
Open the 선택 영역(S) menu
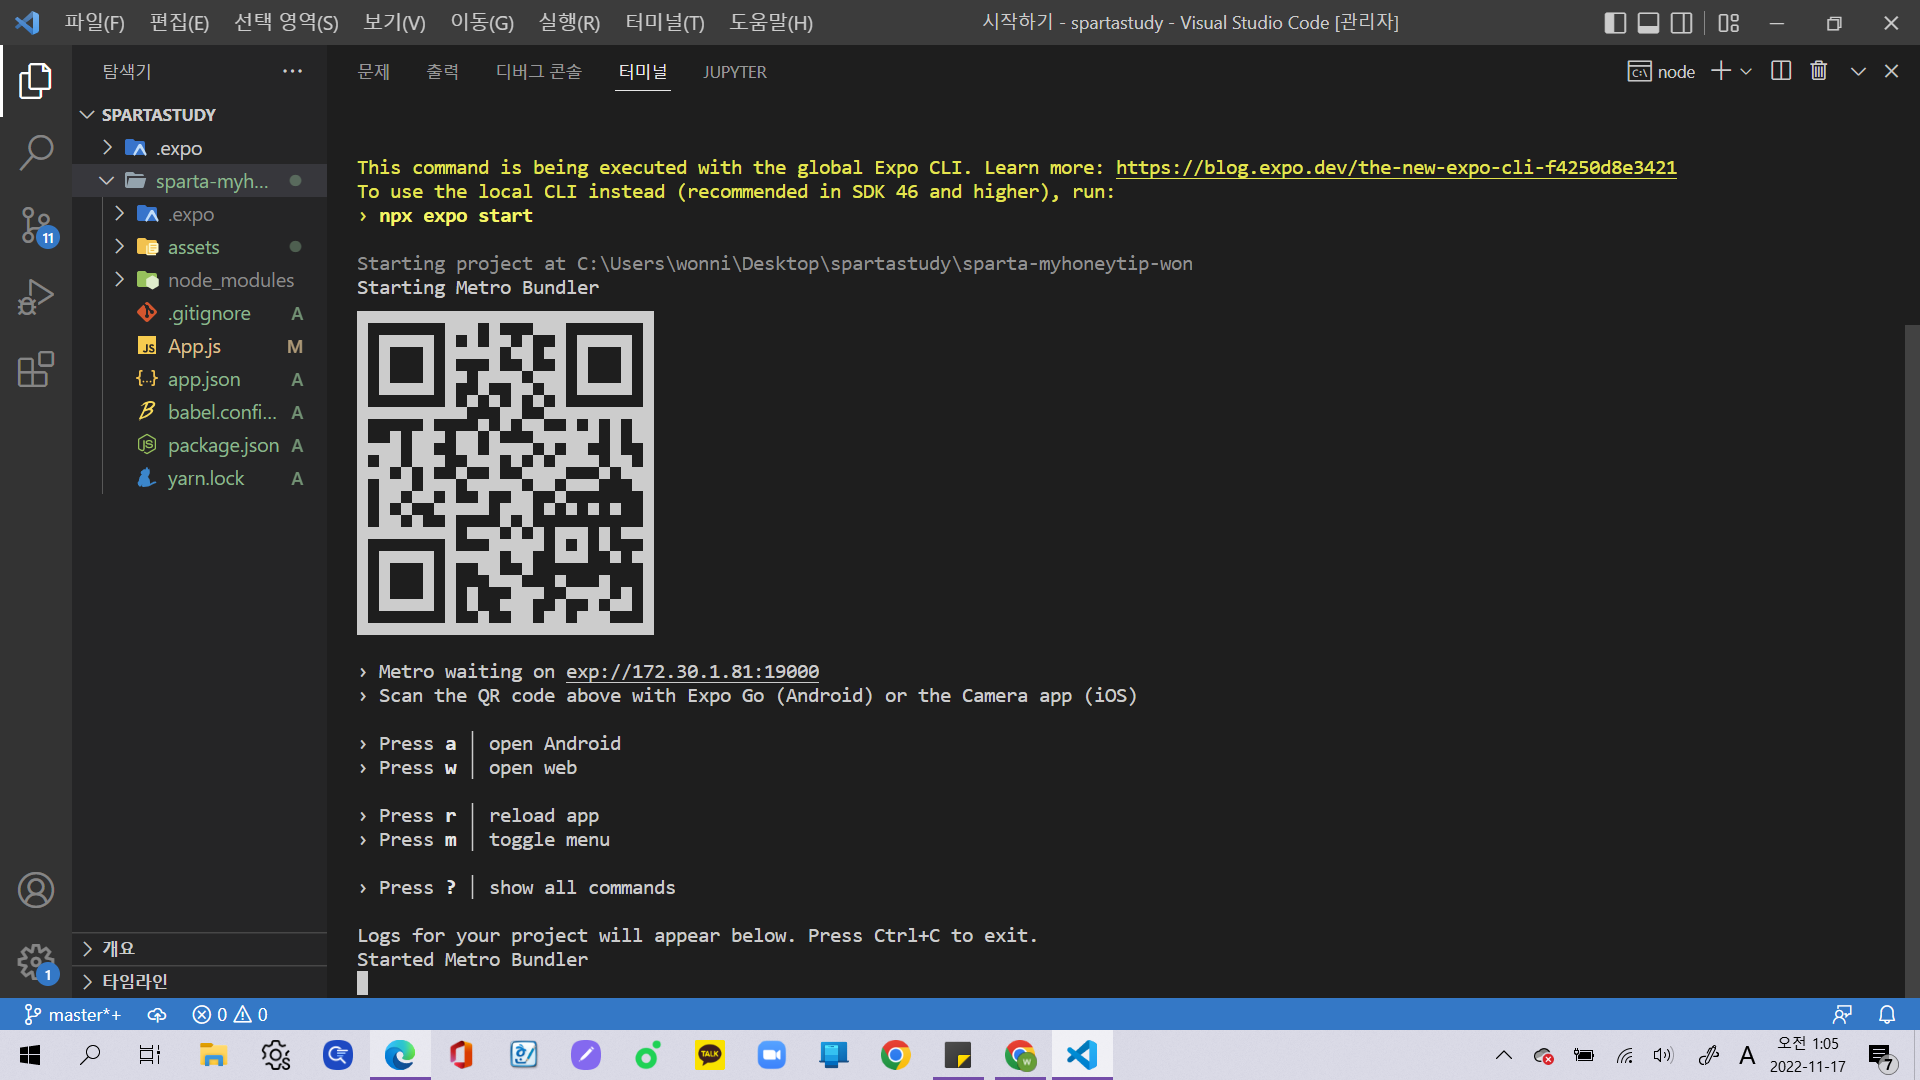(x=286, y=23)
